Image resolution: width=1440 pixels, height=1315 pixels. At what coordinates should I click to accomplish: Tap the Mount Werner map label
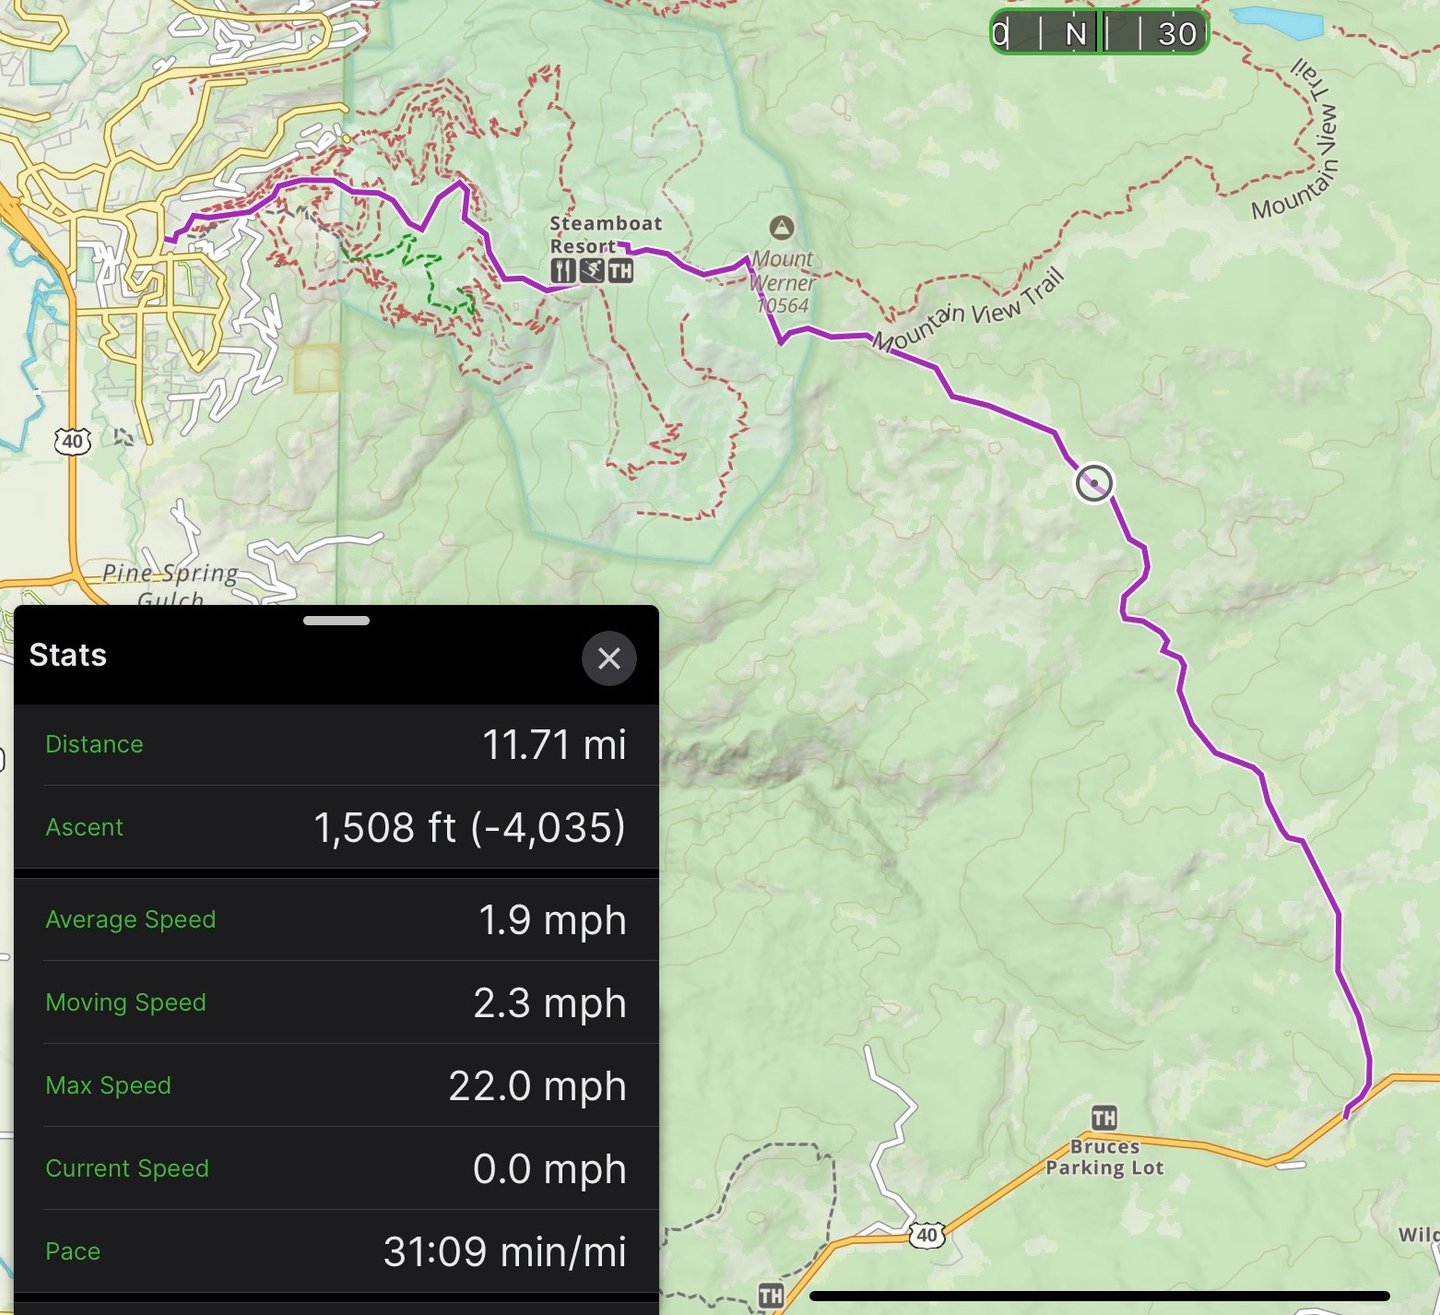pos(783,271)
